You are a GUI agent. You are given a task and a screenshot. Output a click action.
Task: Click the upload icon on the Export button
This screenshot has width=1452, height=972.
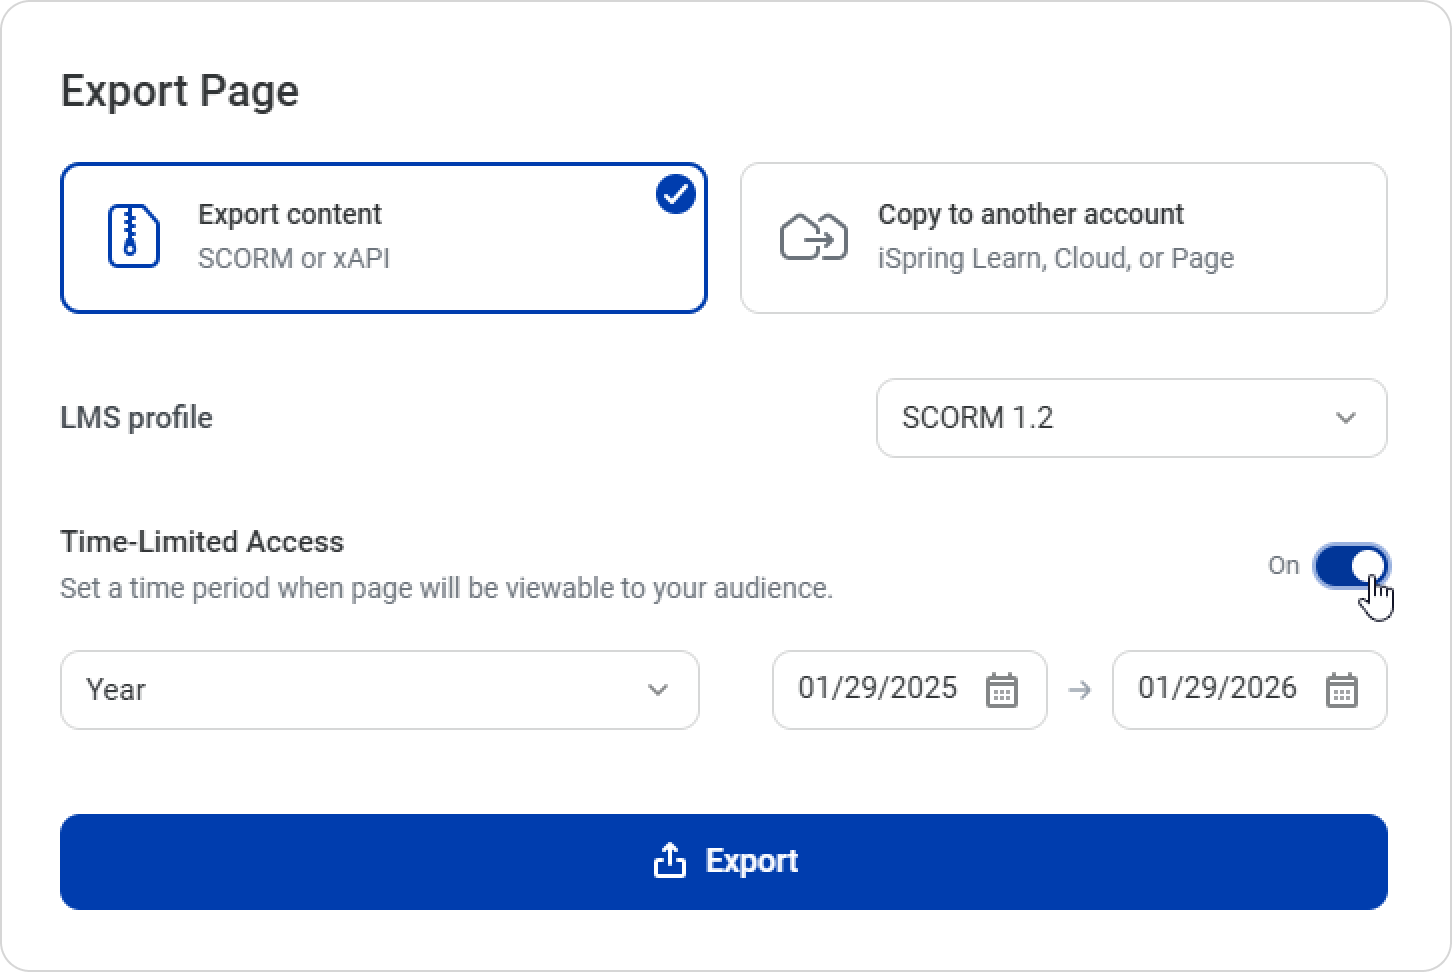click(669, 860)
